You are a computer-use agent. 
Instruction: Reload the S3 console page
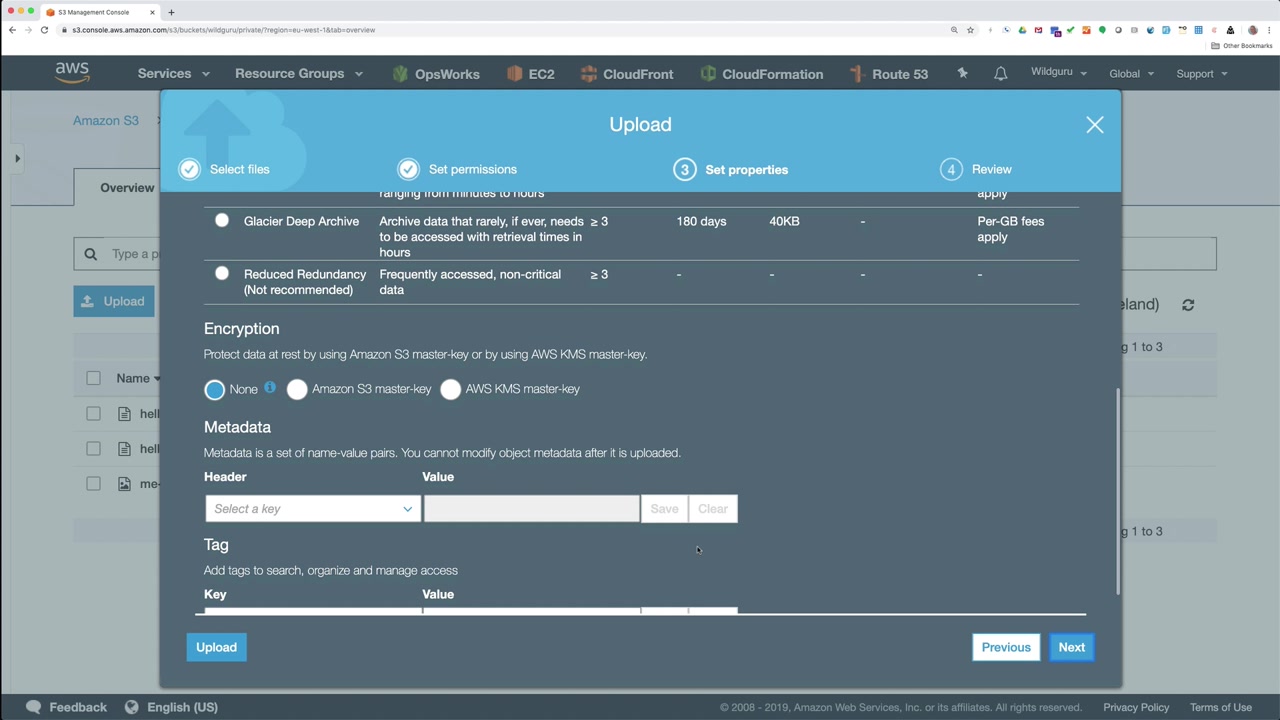pos(44,30)
